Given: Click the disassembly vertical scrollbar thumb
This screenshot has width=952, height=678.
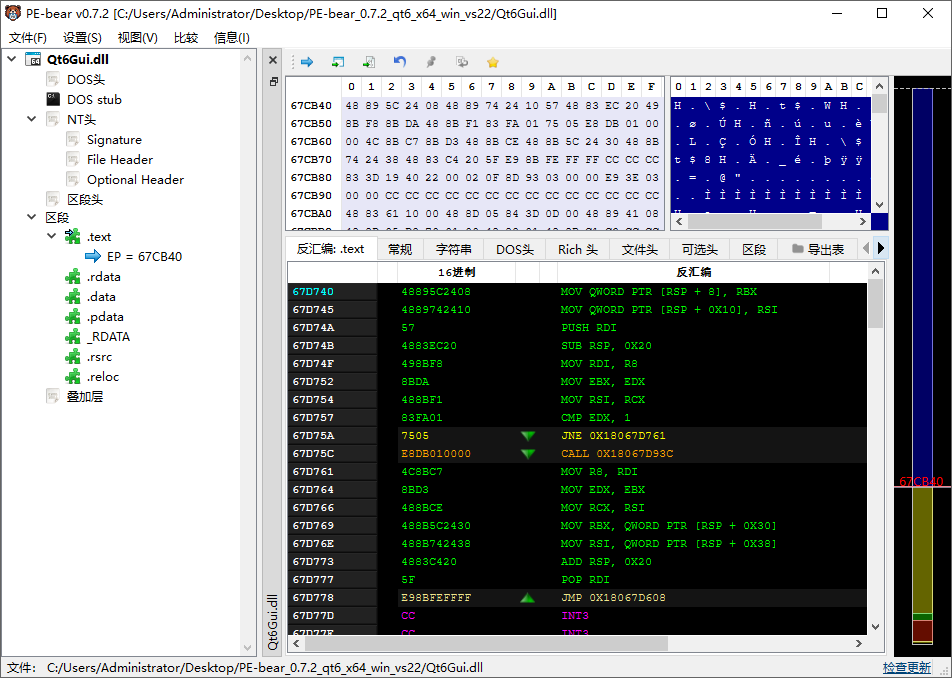Looking at the screenshot, I should coord(875,303).
